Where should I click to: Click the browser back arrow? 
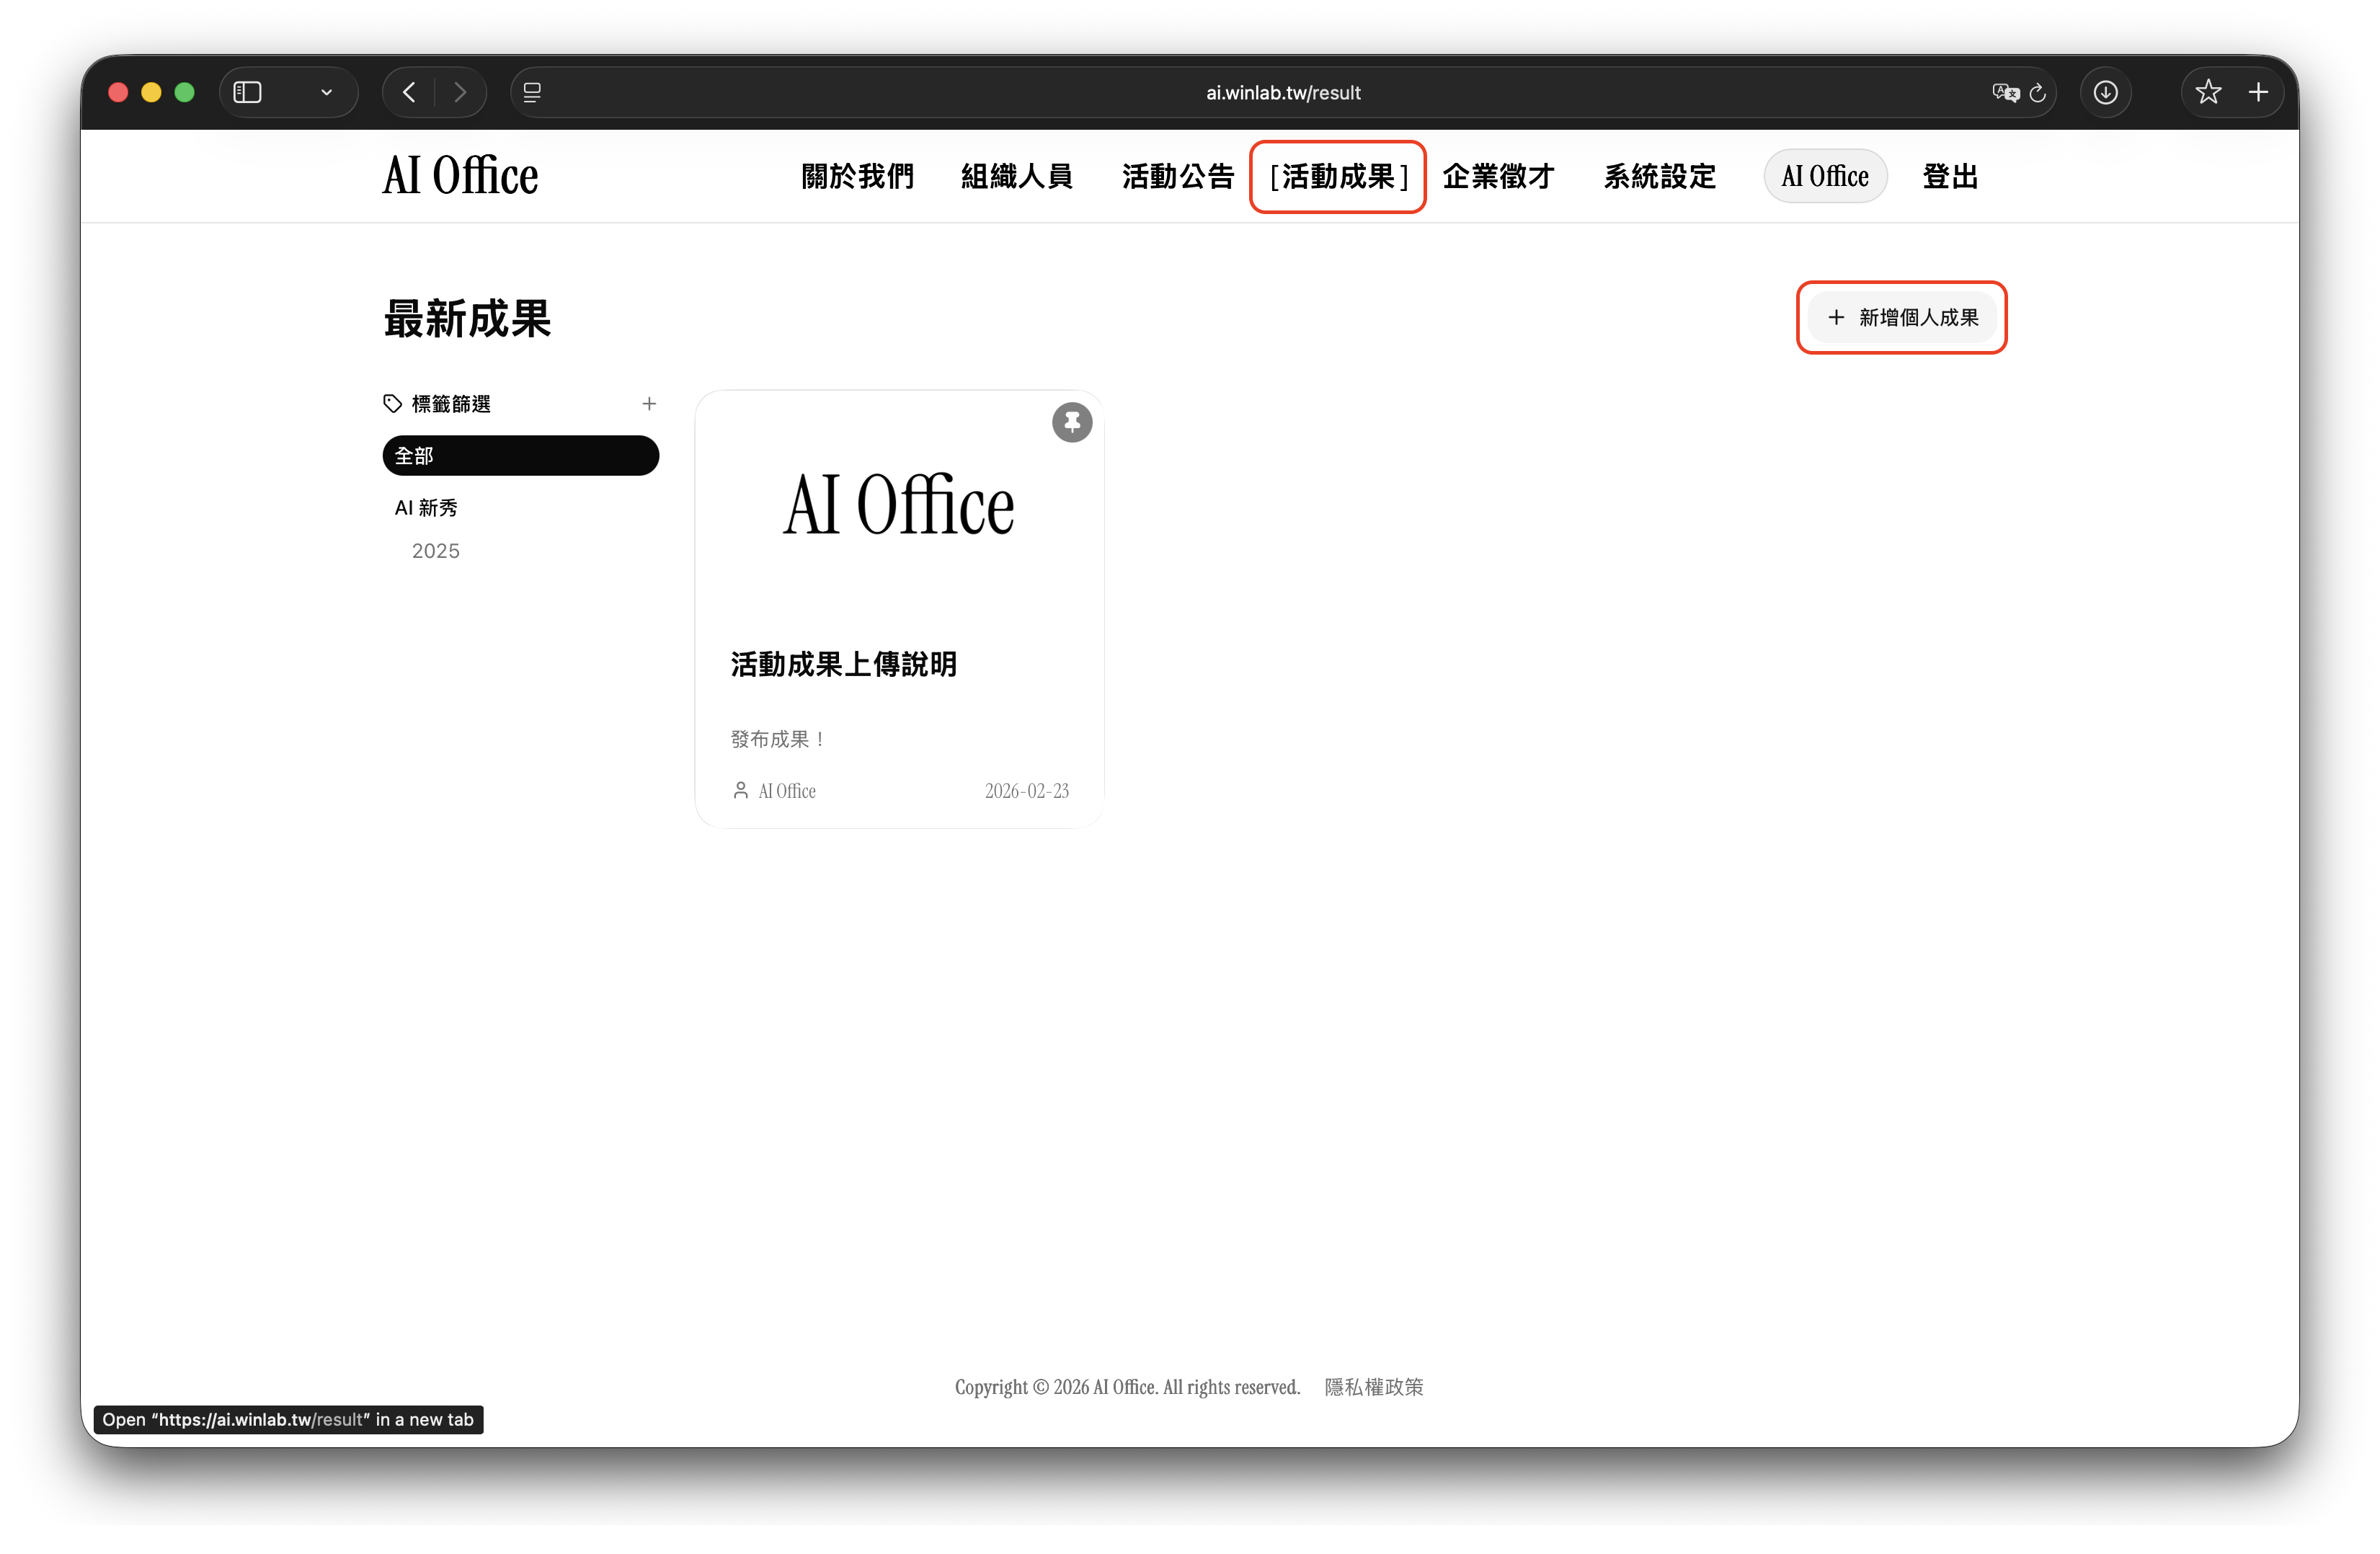click(409, 92)
